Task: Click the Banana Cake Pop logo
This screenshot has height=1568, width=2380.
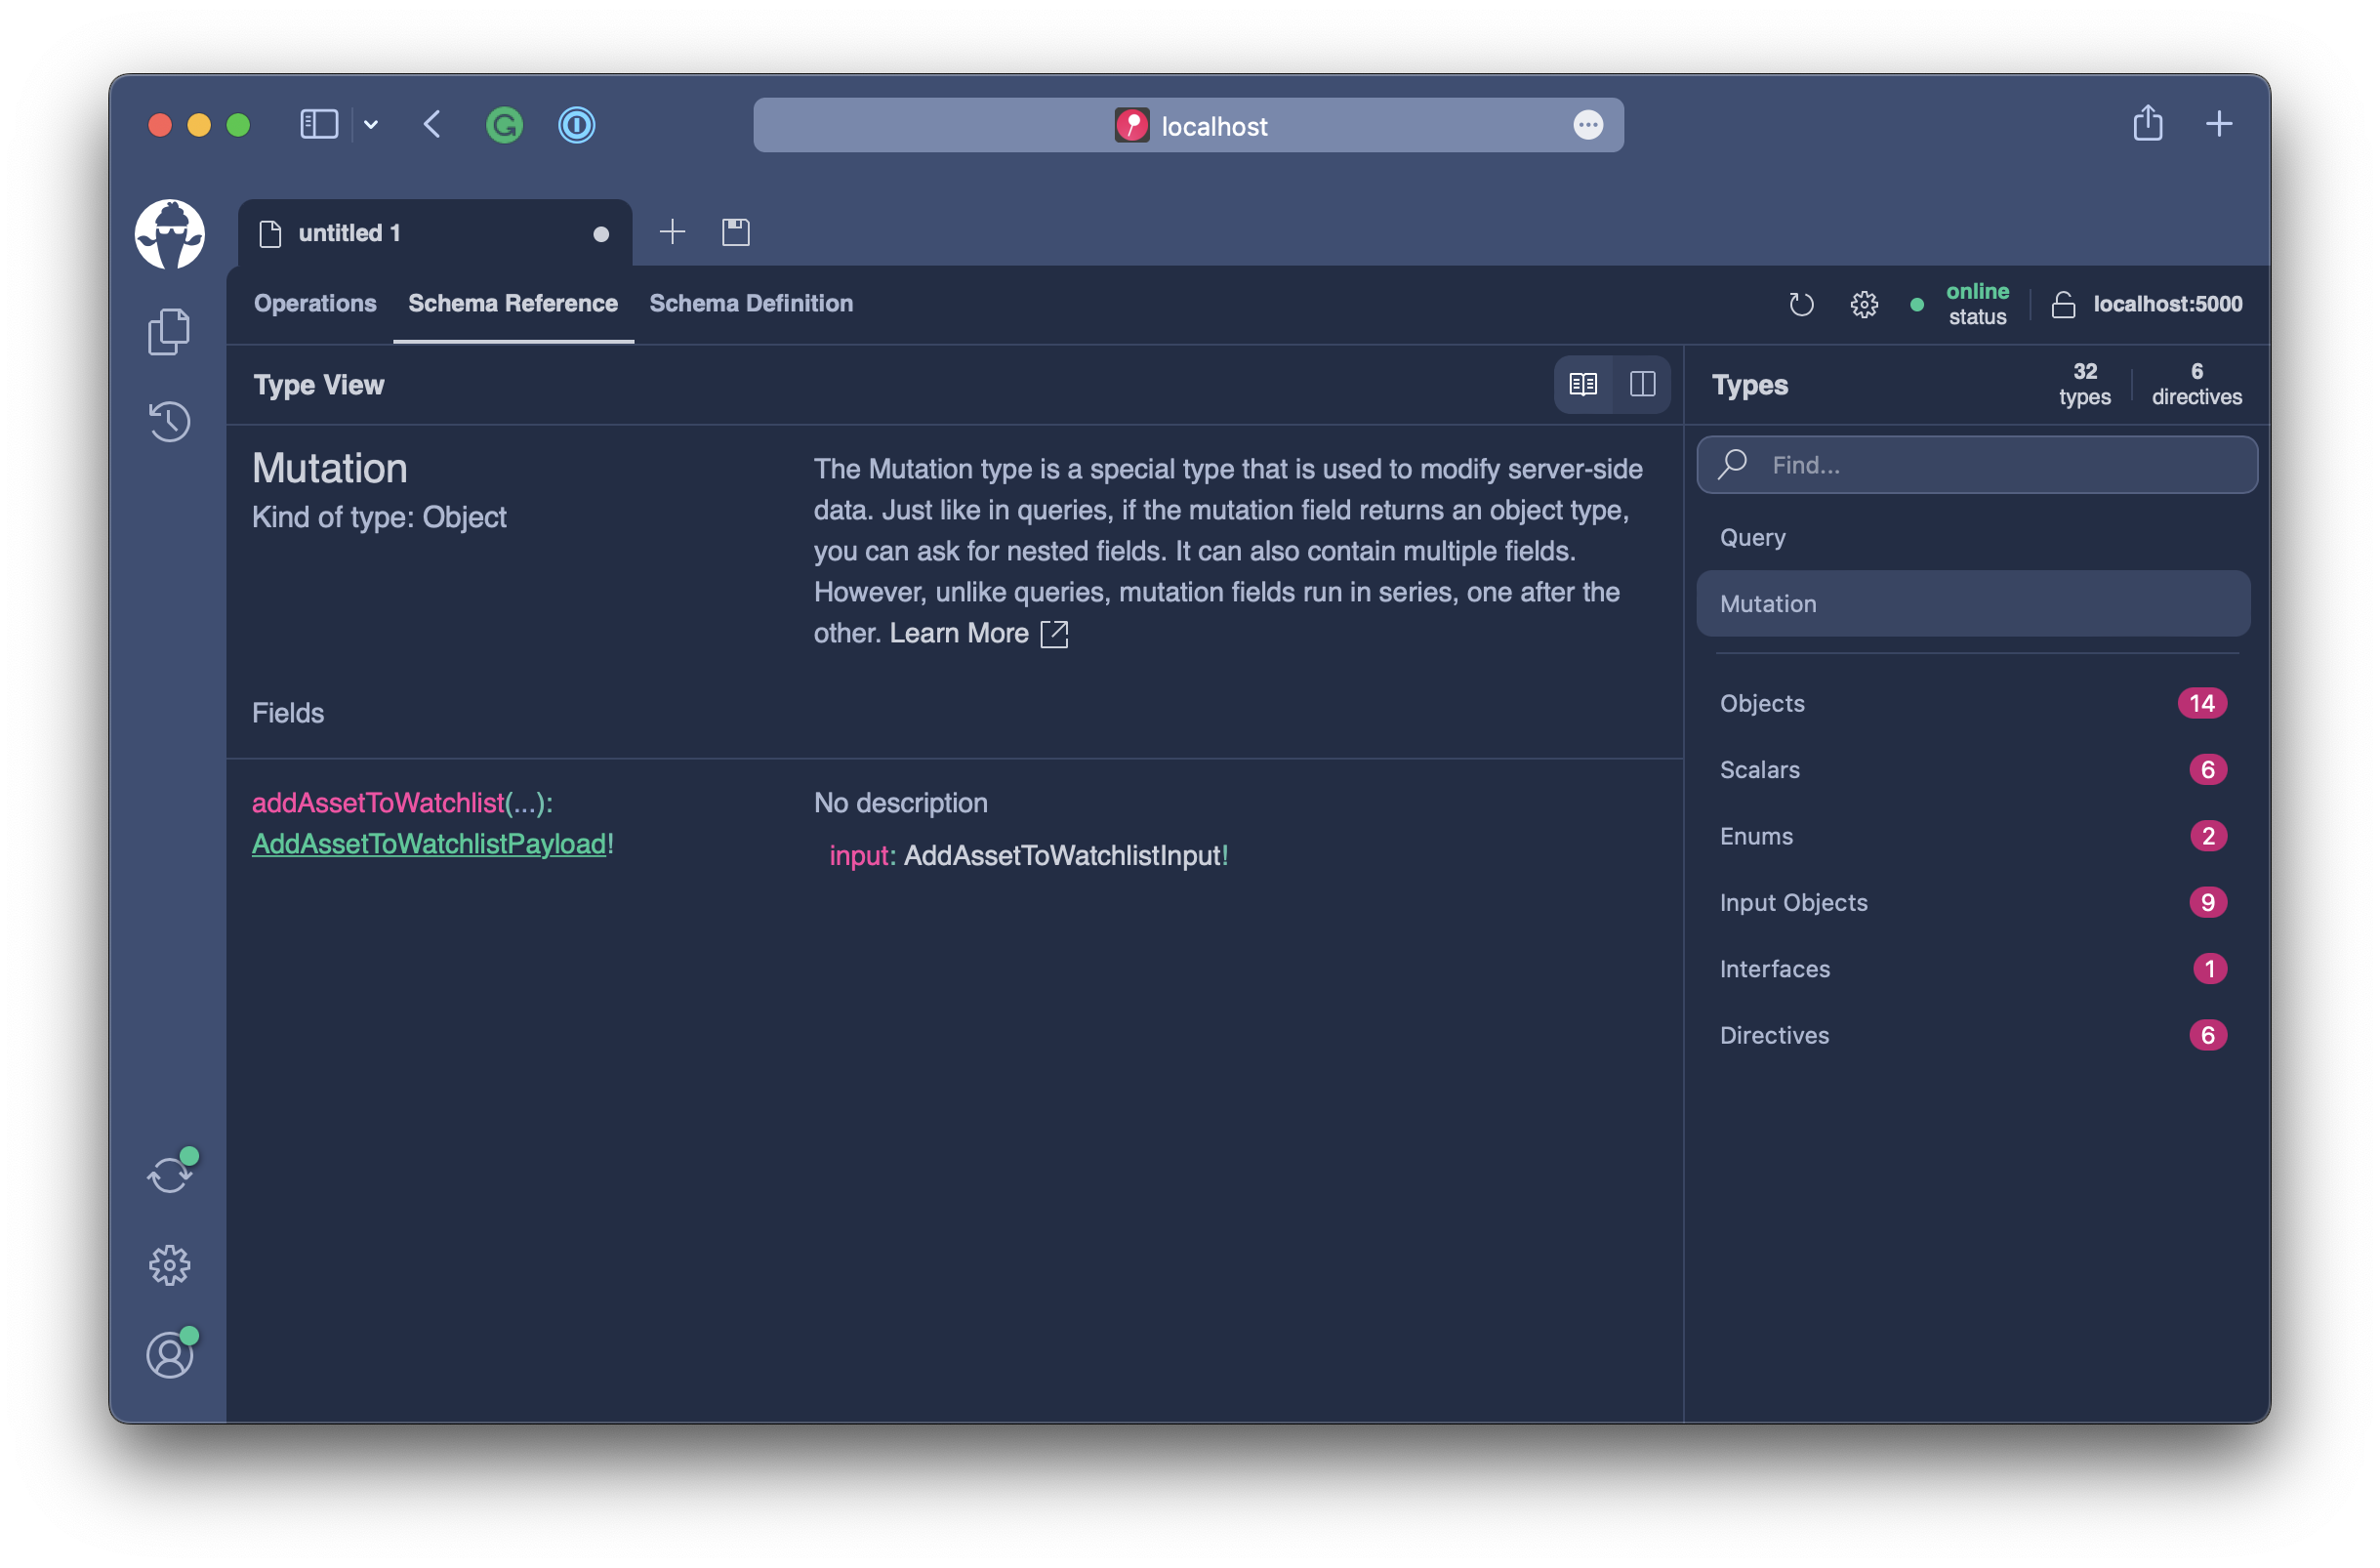Action: pos(170,234)
